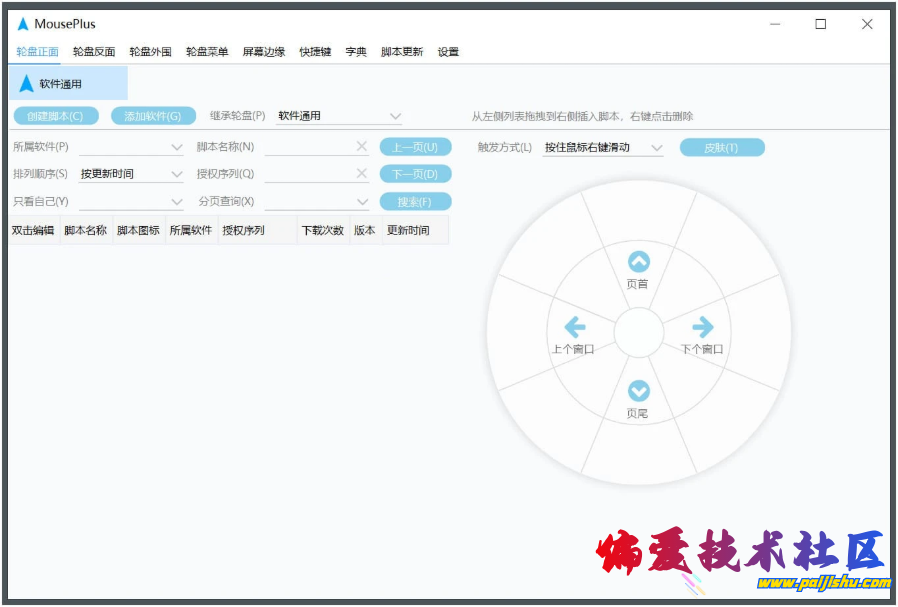This screenshot has height=607, width=898.
Task: Click the center circle of the wheel
Action: [x=638, y=333]
